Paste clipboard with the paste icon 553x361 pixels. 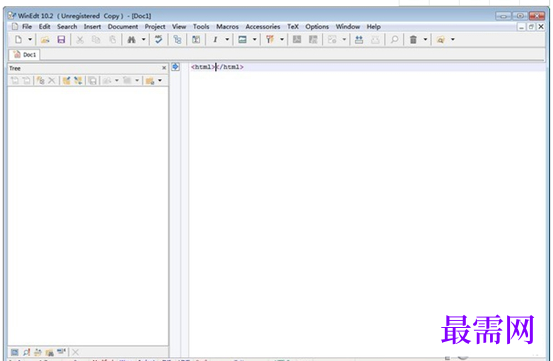(x=113, y=39)
